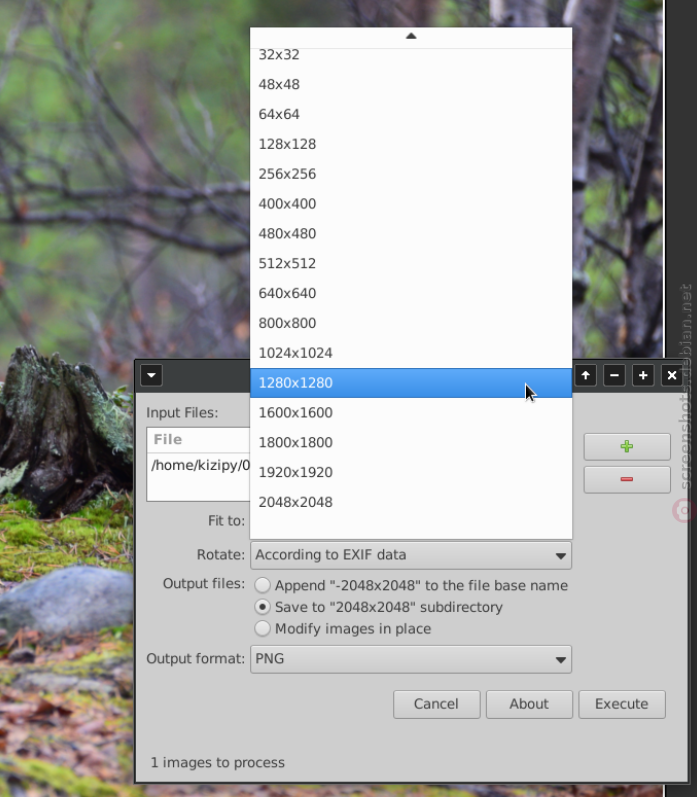
Task: Choose 800x800 from the size list
Action: 411,323
